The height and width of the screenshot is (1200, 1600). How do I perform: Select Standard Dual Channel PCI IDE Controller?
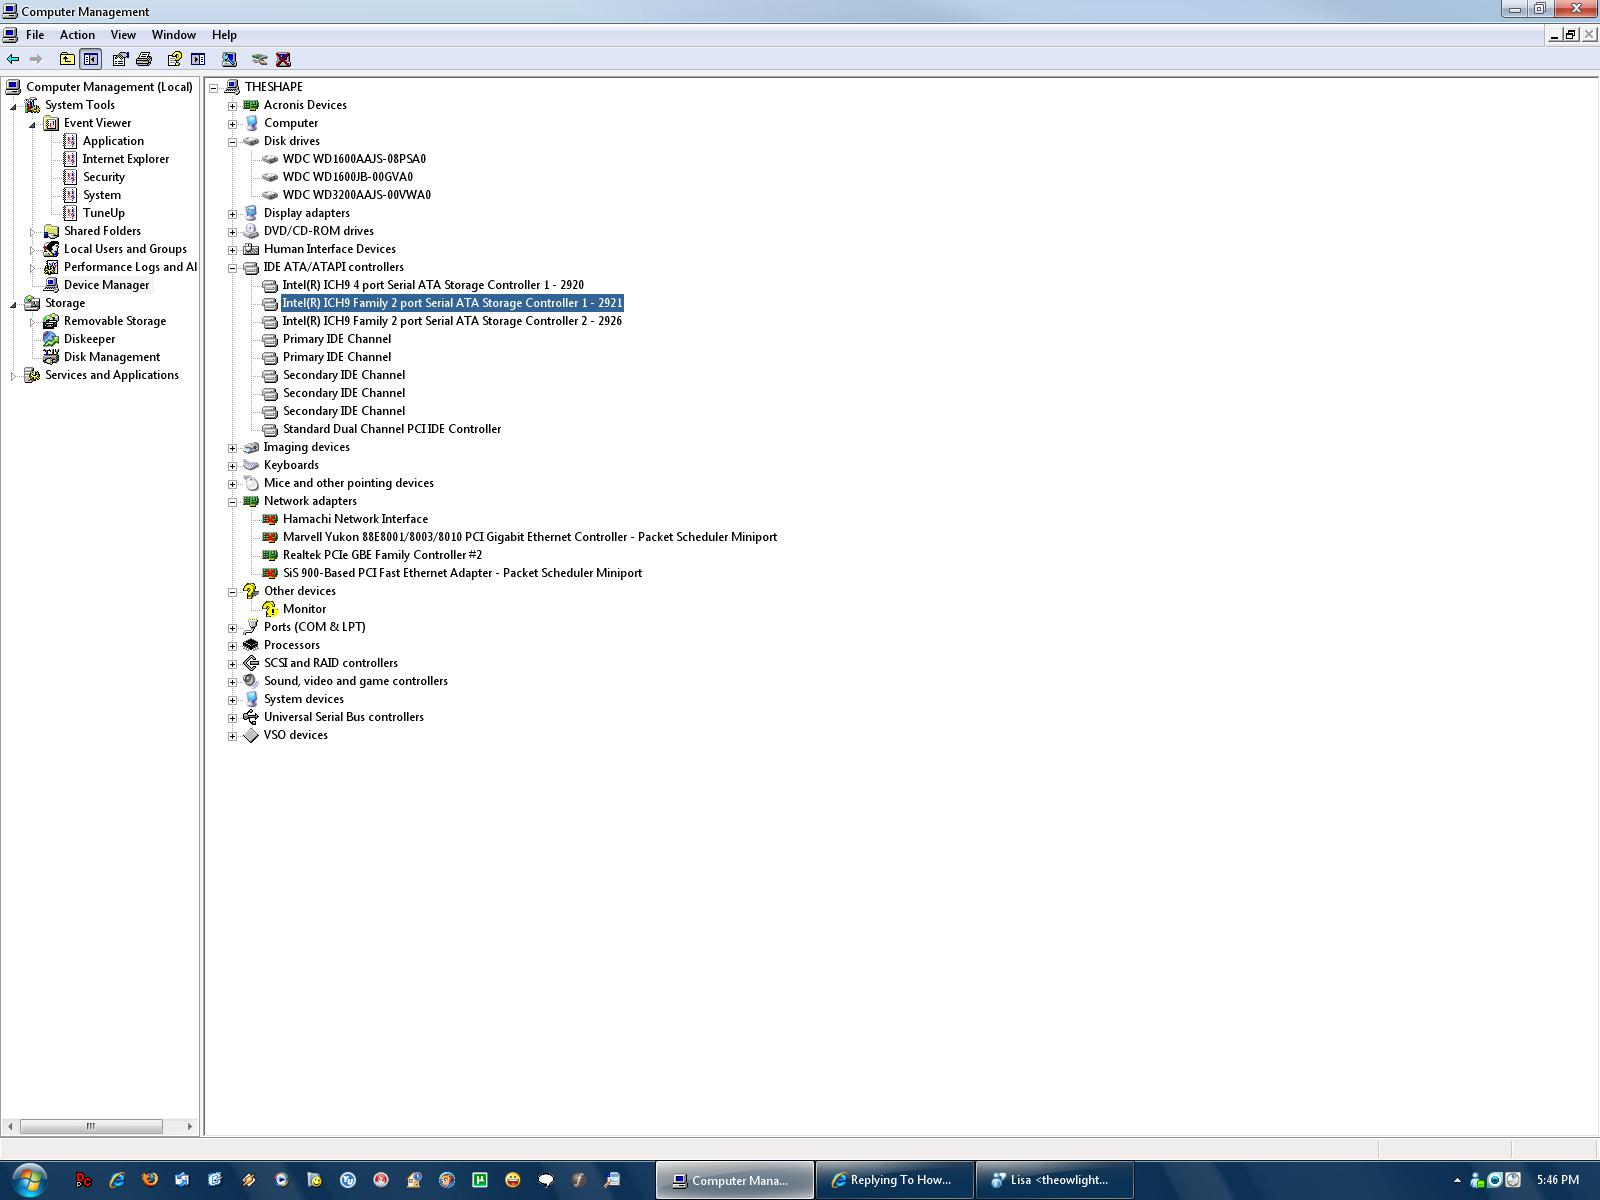point(392,429)
